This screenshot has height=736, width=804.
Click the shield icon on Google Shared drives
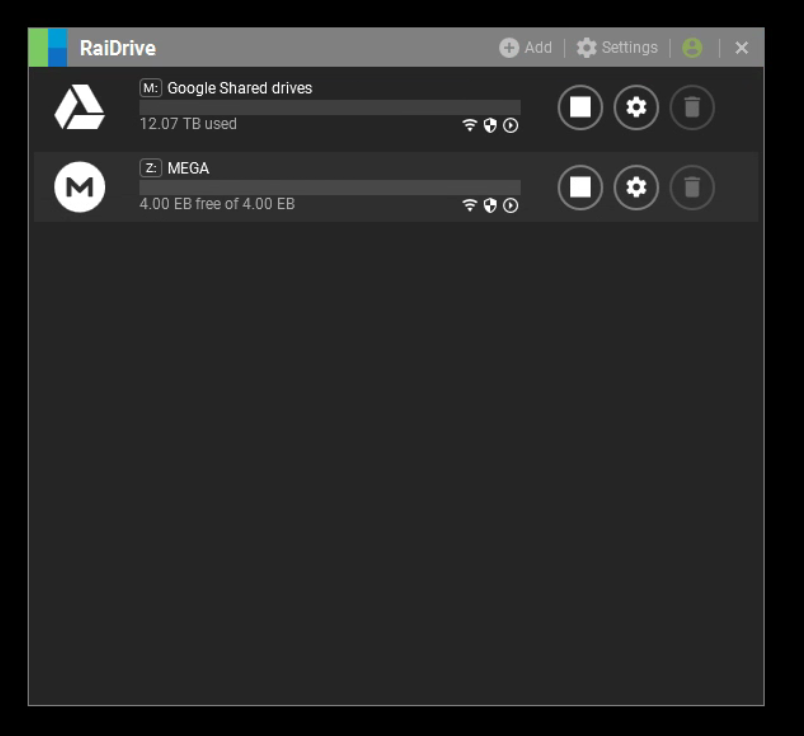490,125
